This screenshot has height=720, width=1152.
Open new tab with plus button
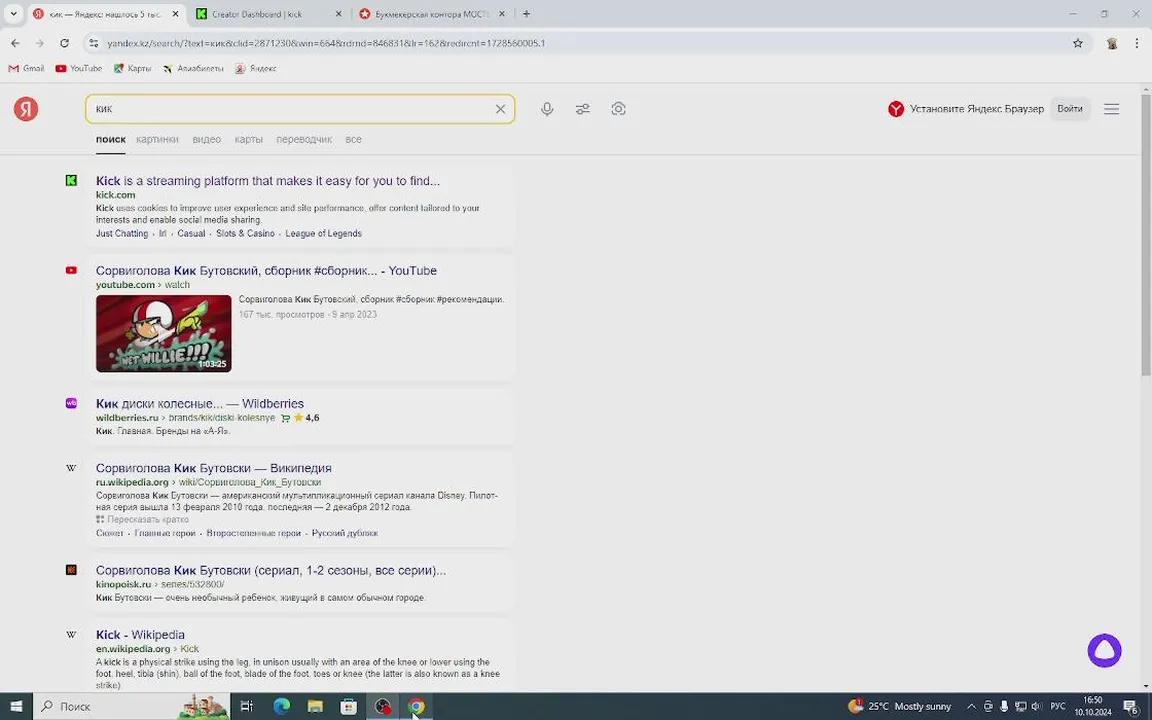(x=526, y=13)
